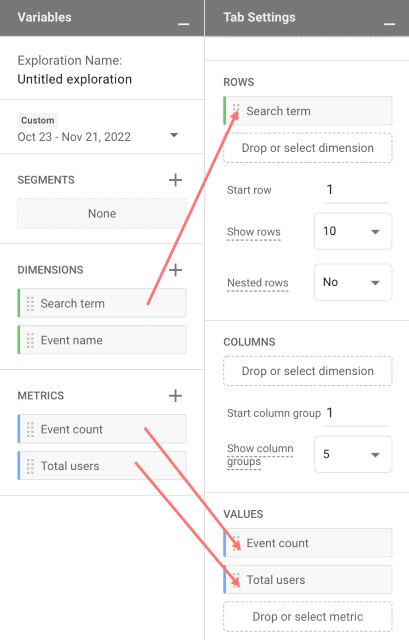
Task: Click the None segment placeholder
Action: [102, 213]
